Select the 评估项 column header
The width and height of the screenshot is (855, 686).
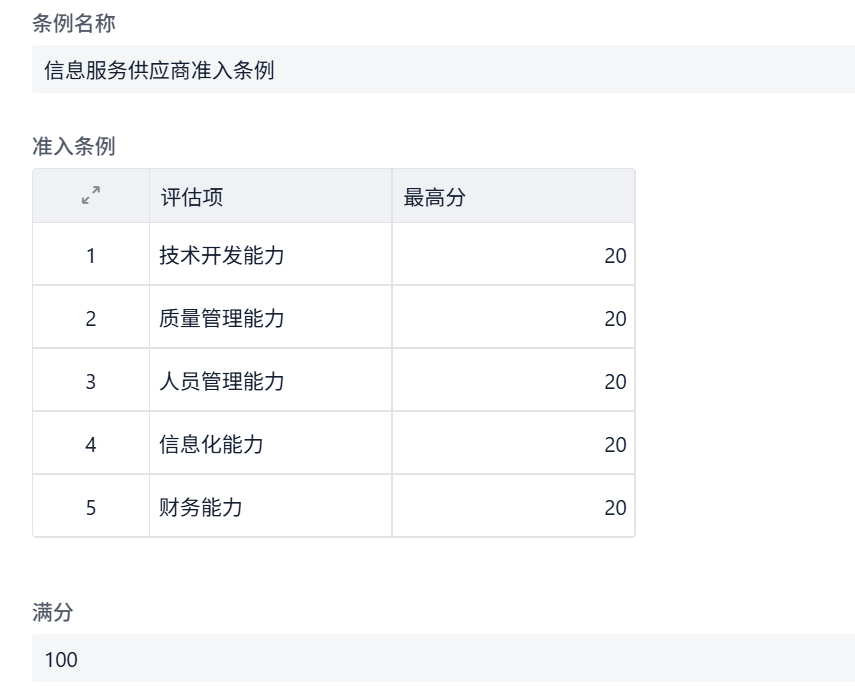270,197
